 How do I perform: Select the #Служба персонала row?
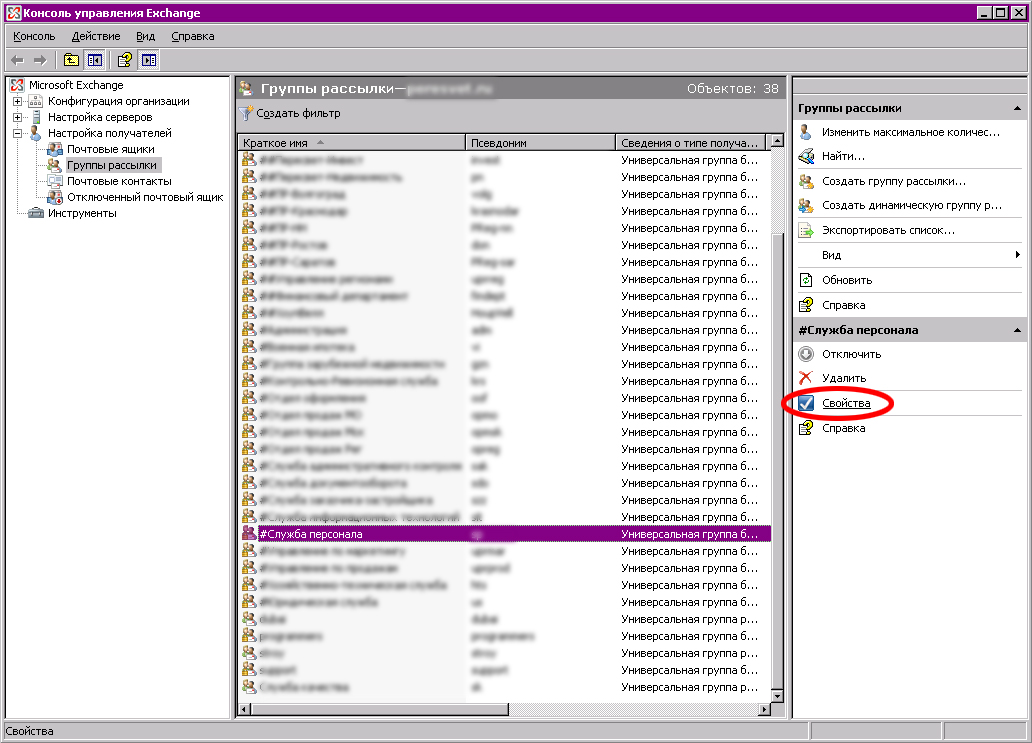504,534
